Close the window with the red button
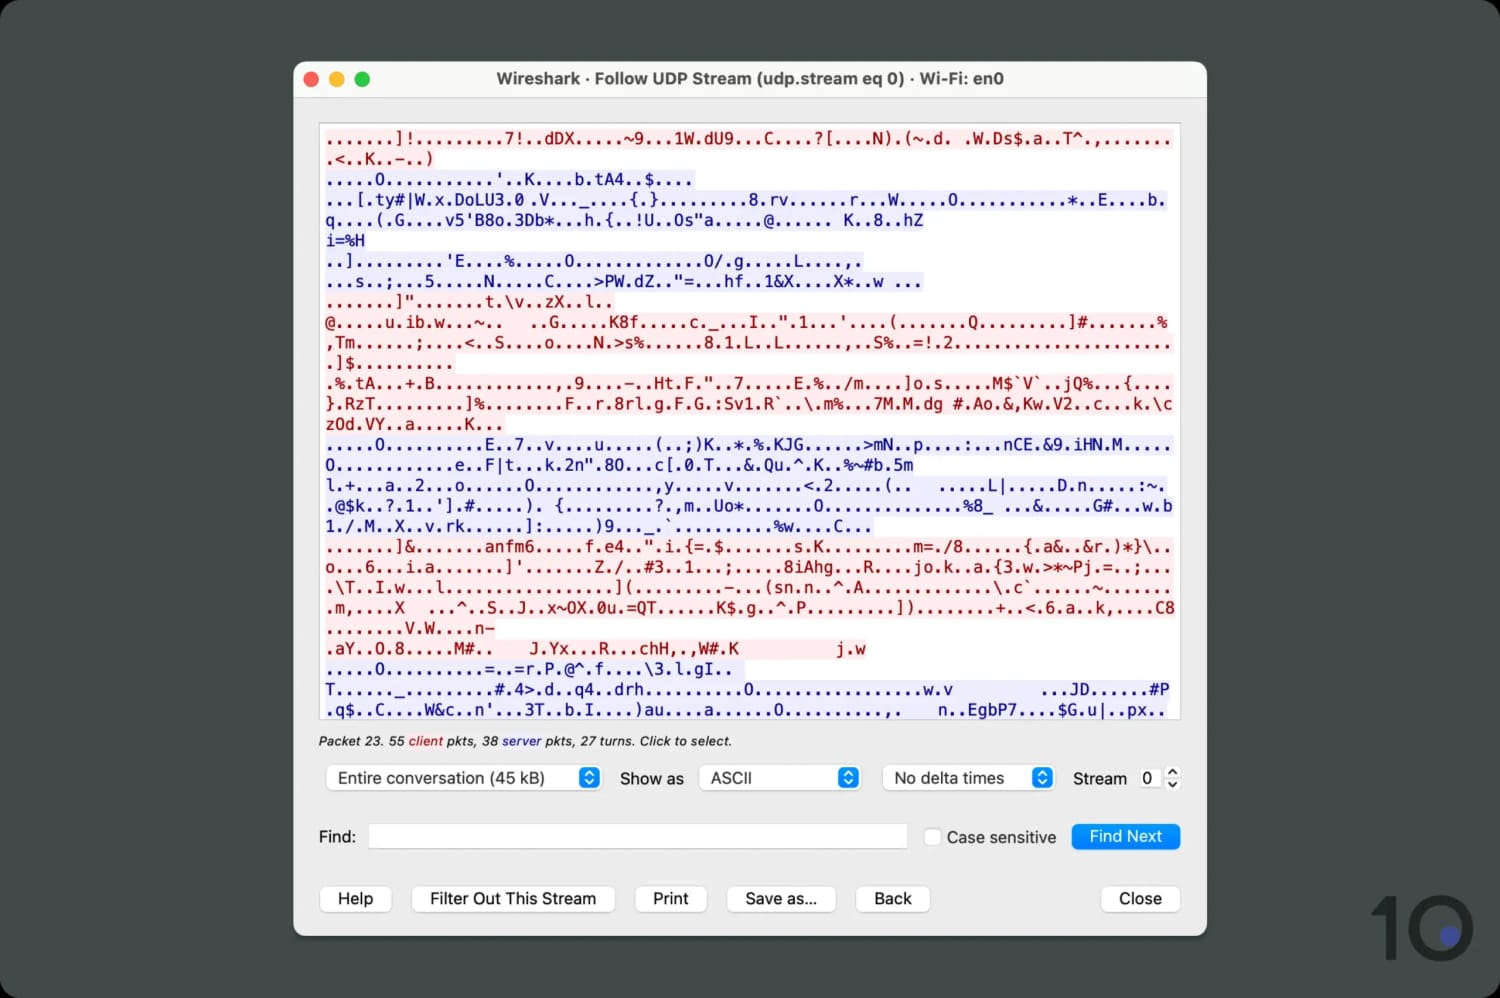1500x998 pixels. point(311,79)
